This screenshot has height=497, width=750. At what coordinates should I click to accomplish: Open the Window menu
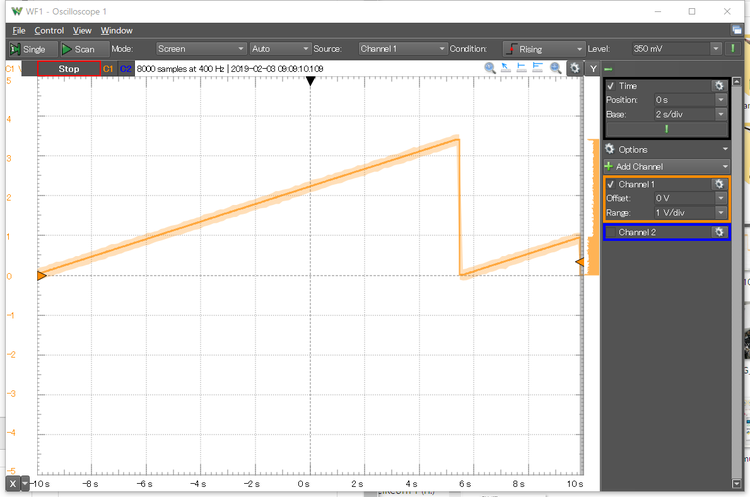tap(116, 31)
